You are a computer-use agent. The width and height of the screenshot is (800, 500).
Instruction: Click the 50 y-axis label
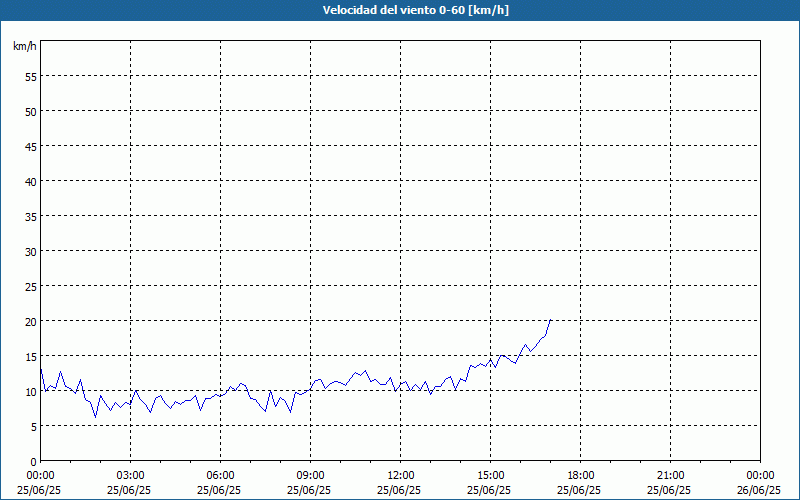[x=31, y=112]
